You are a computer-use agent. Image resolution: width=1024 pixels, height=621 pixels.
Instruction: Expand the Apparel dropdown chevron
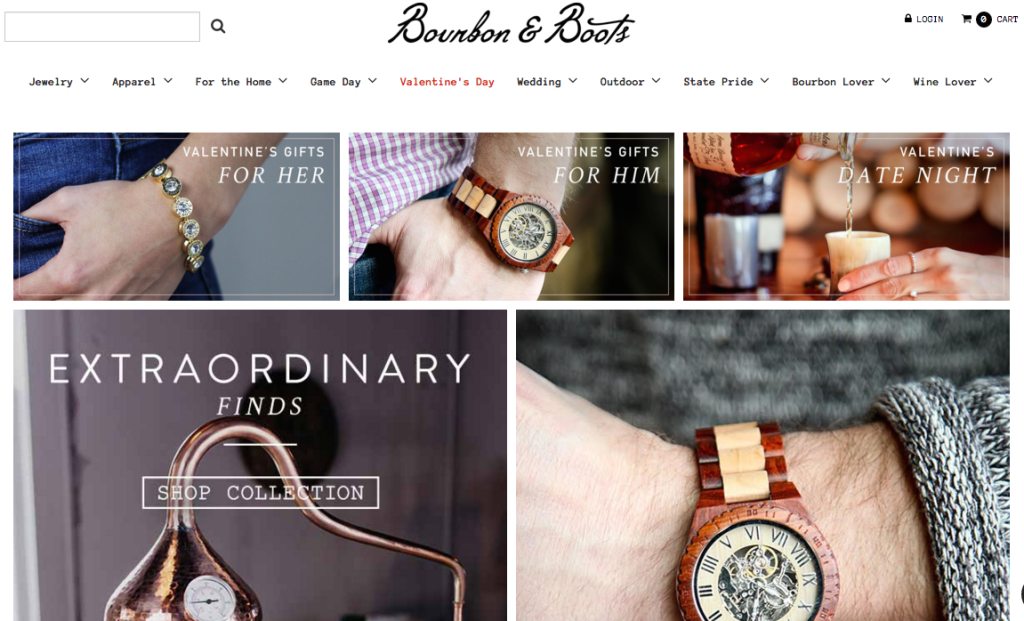[168, 81]
